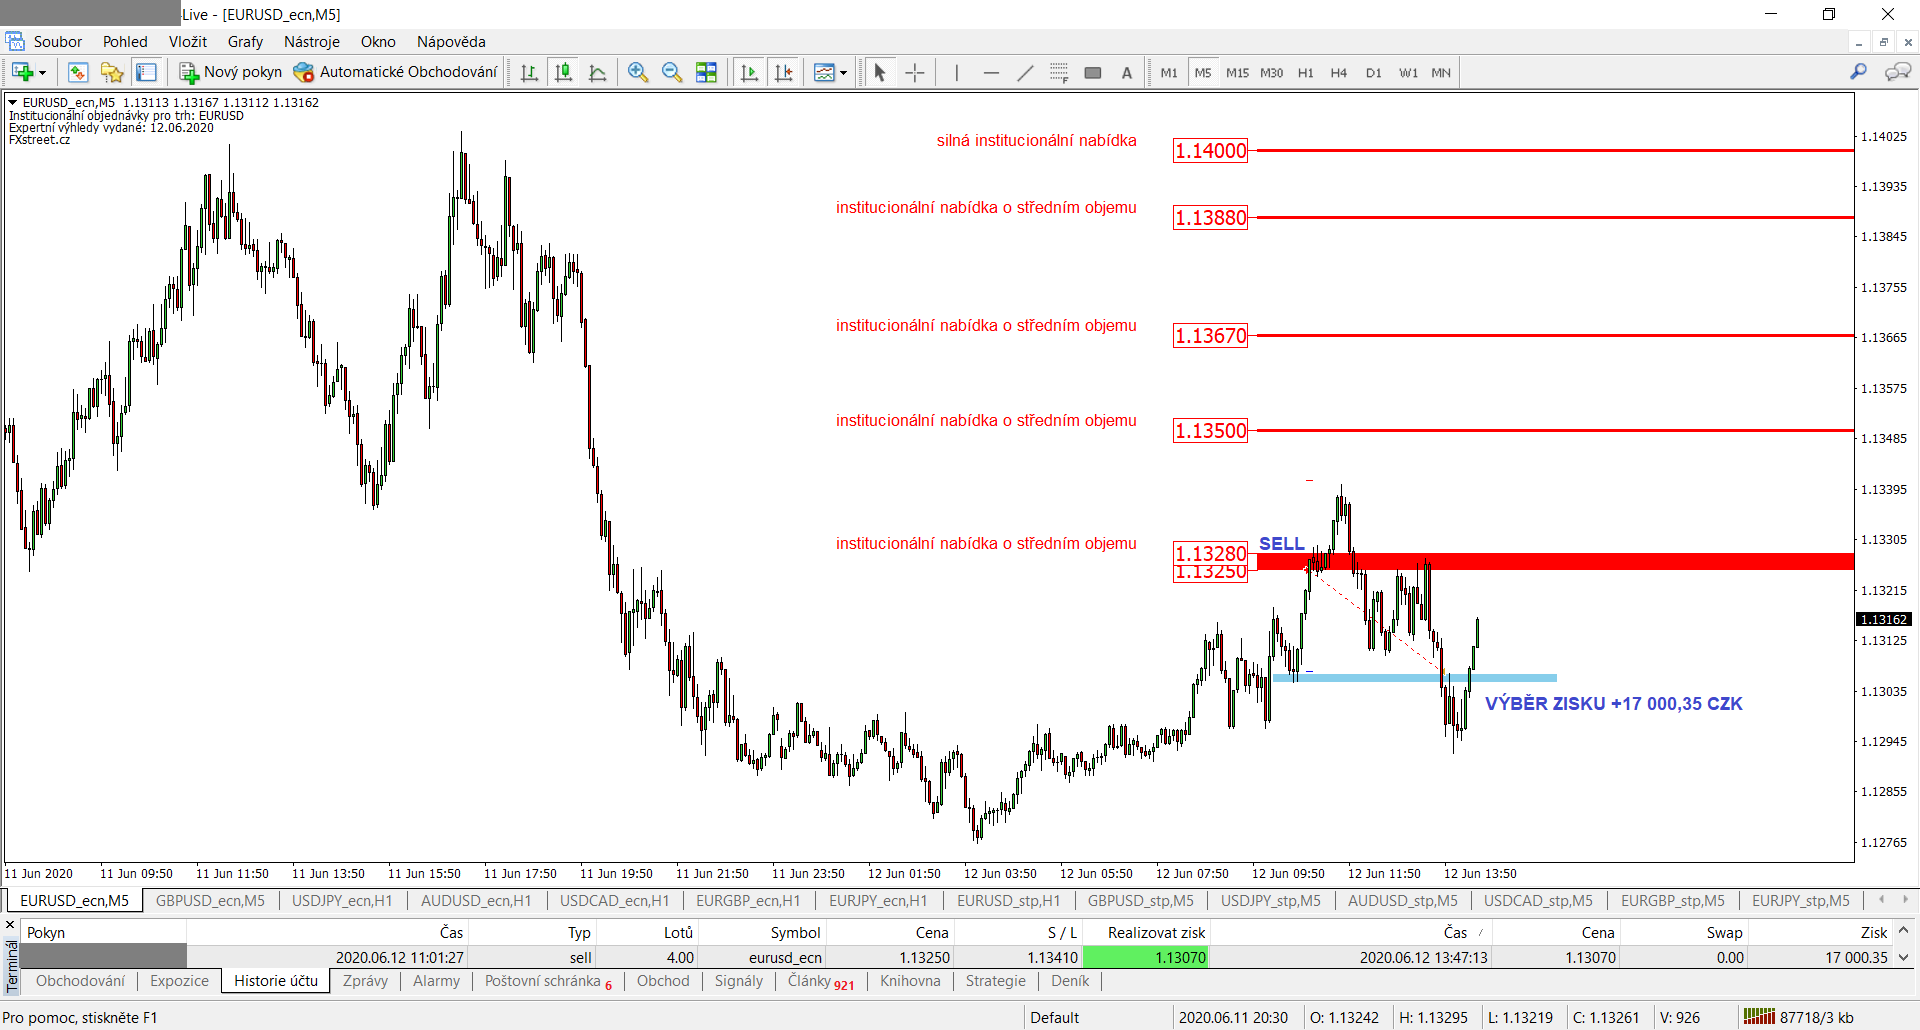
Task: Select the Fibonacci retracement tool
Action: tap(1059, 72)
